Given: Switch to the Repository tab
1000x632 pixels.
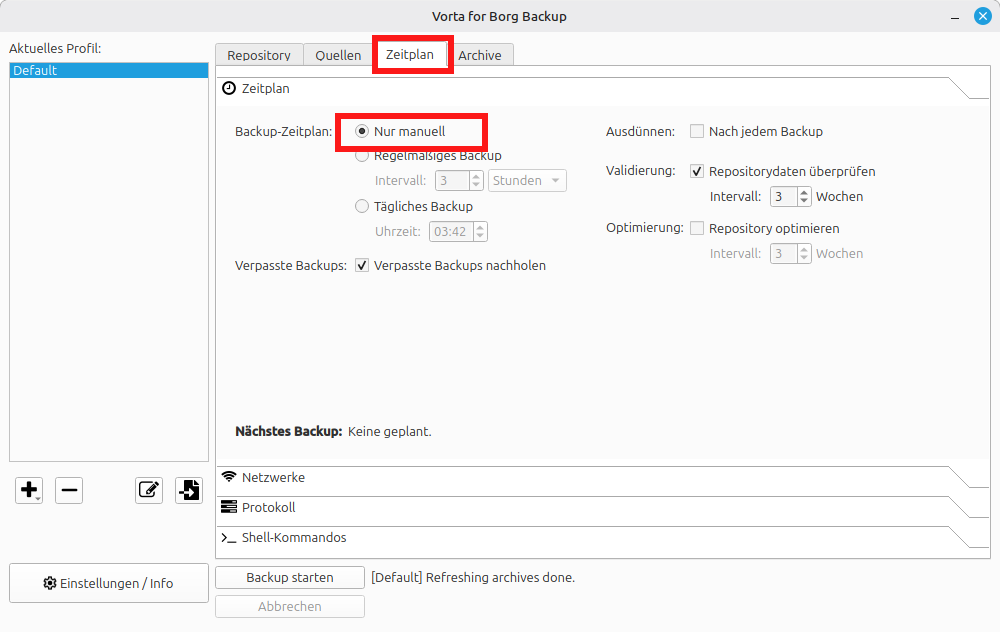Looking at the screenshot, I should click(x=259, y=55).
